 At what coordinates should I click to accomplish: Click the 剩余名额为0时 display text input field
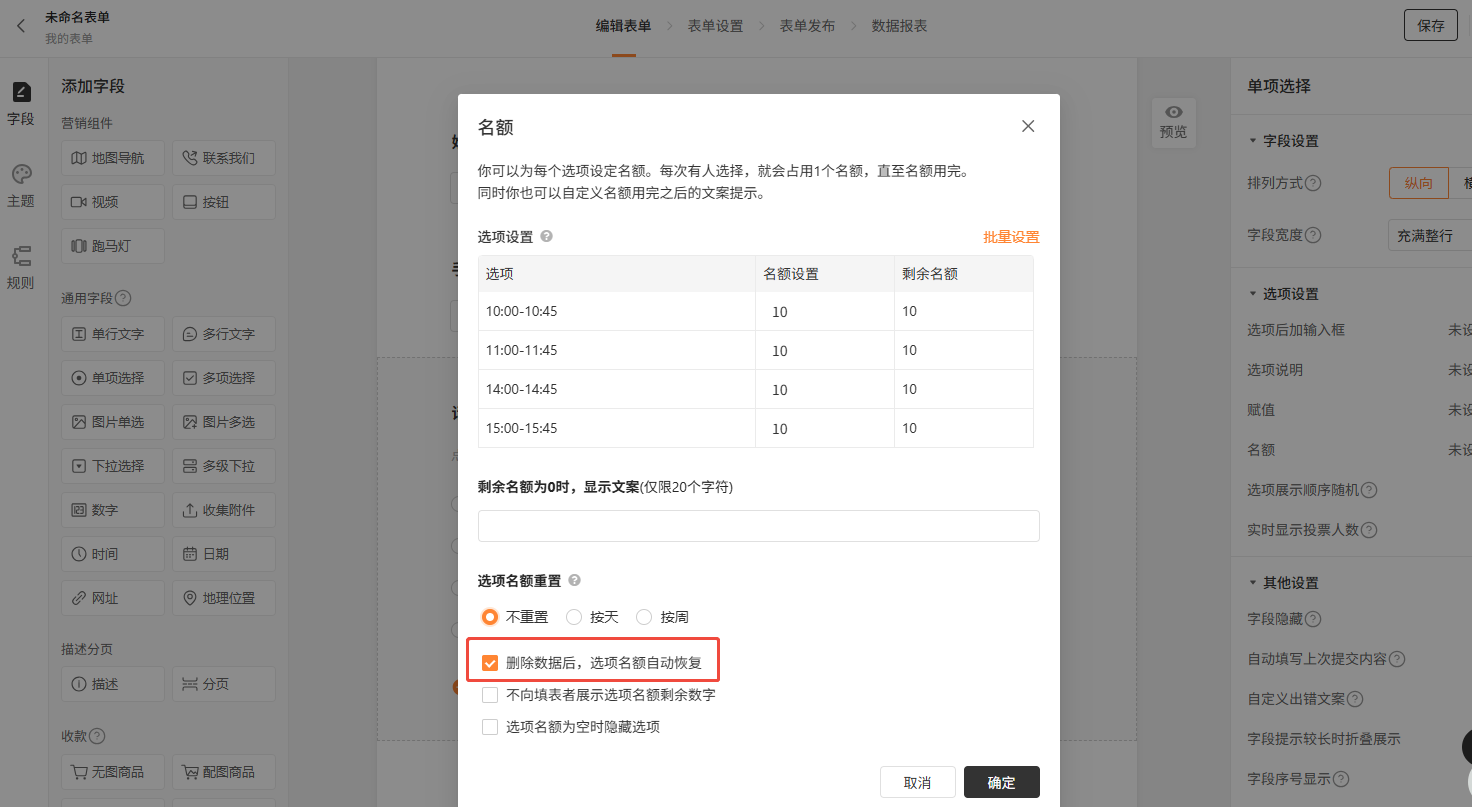pyautogui.click(x=758, y=526)
